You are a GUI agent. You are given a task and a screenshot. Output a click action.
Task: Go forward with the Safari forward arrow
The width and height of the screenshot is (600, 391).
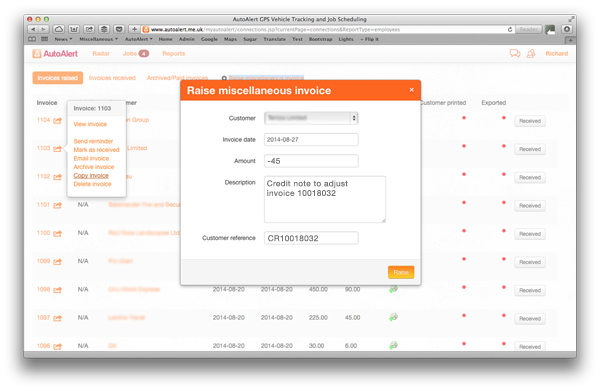[x=44, y=29]
